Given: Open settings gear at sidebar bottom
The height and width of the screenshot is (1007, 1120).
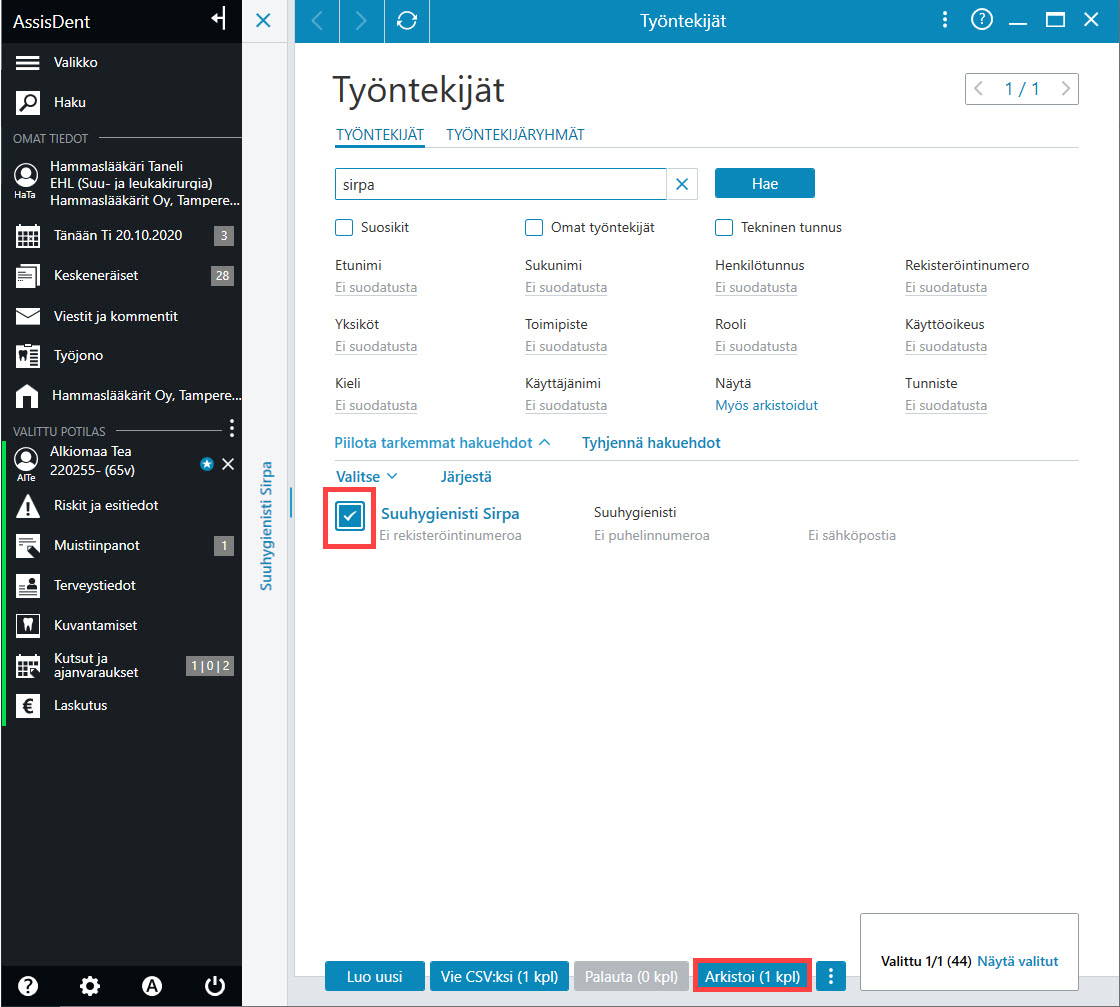Looking at the screenshot, I should click(89, 986).
